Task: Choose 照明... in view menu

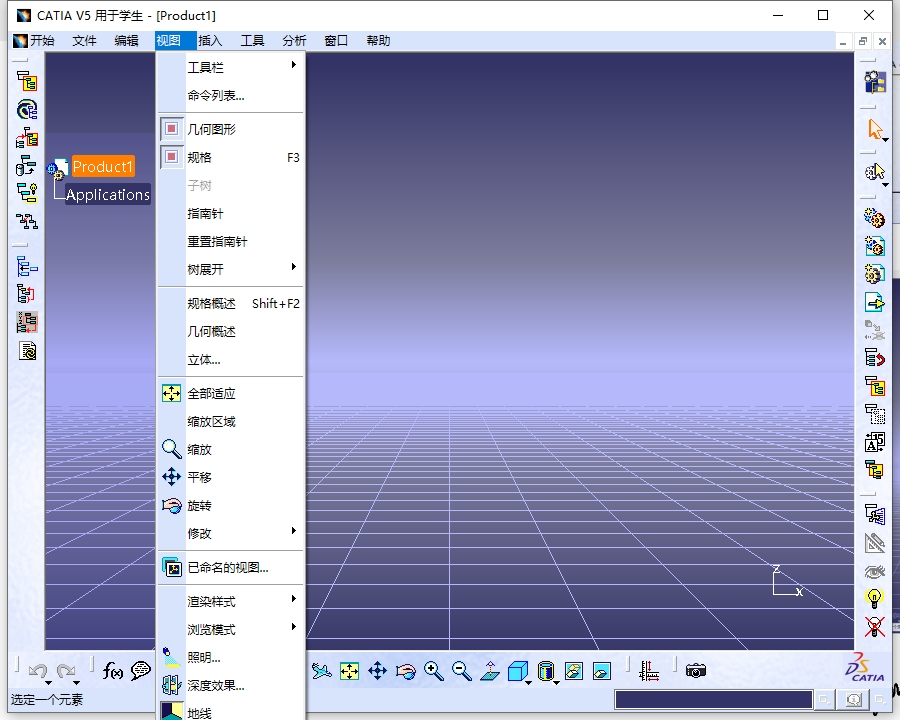Action: [230, 657]
